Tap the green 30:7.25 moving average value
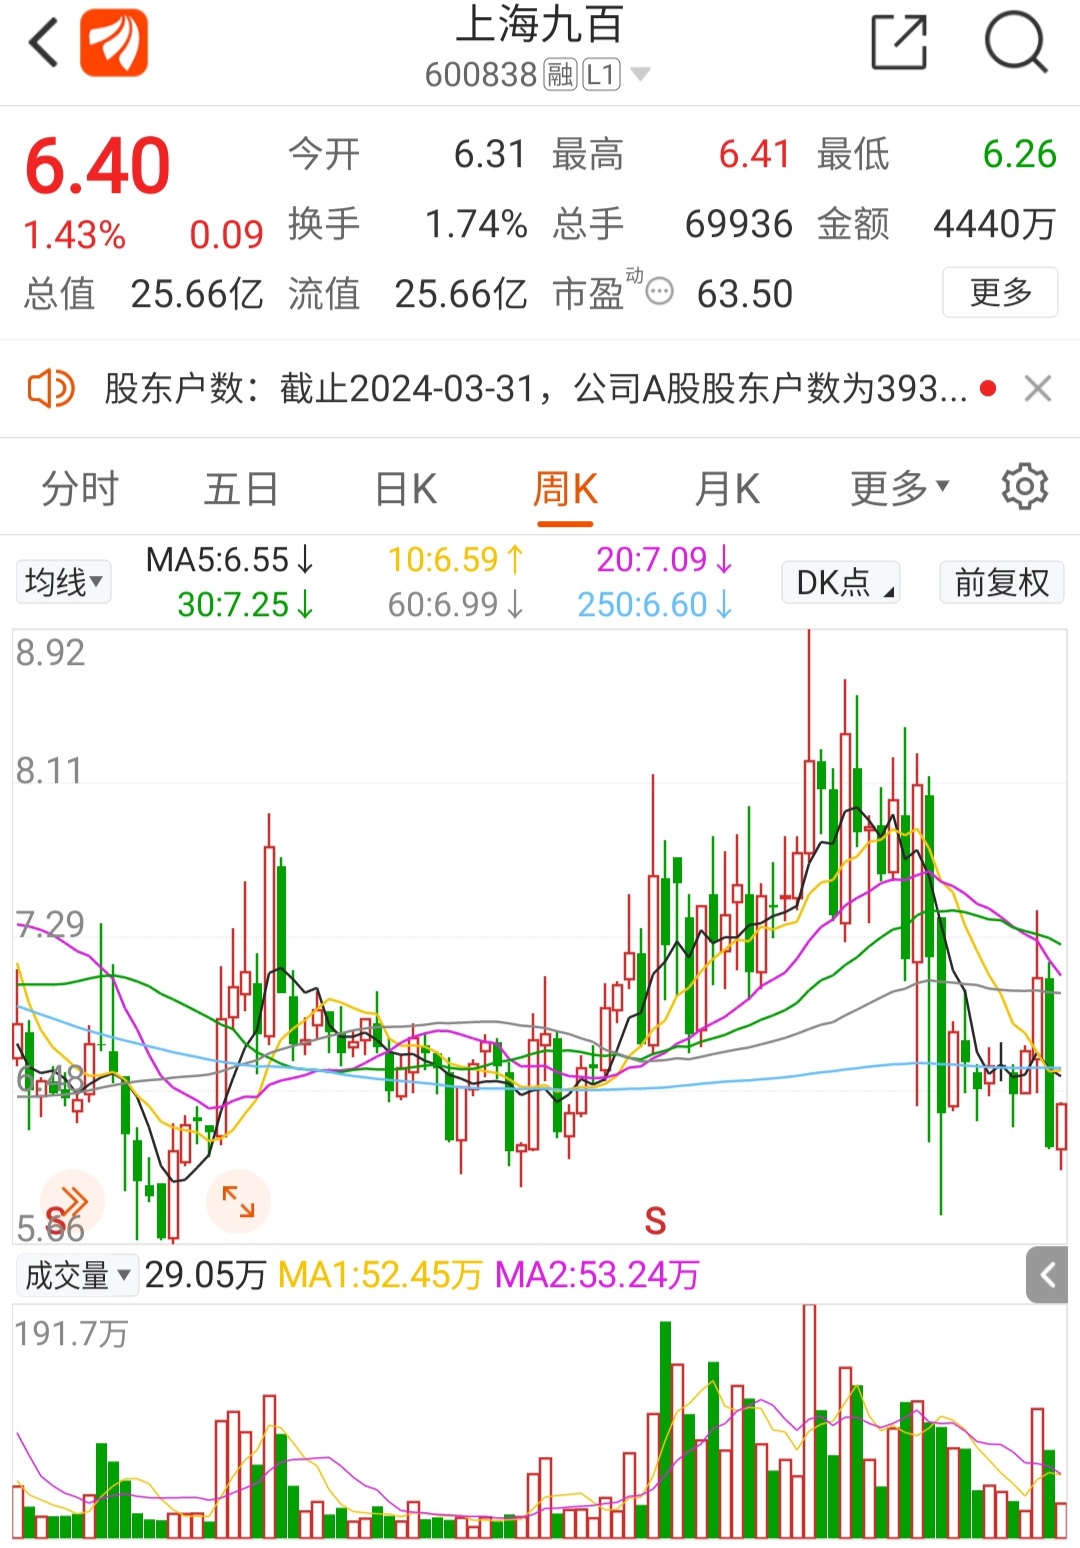The image size is (1080, 1548). coord(246,604)
